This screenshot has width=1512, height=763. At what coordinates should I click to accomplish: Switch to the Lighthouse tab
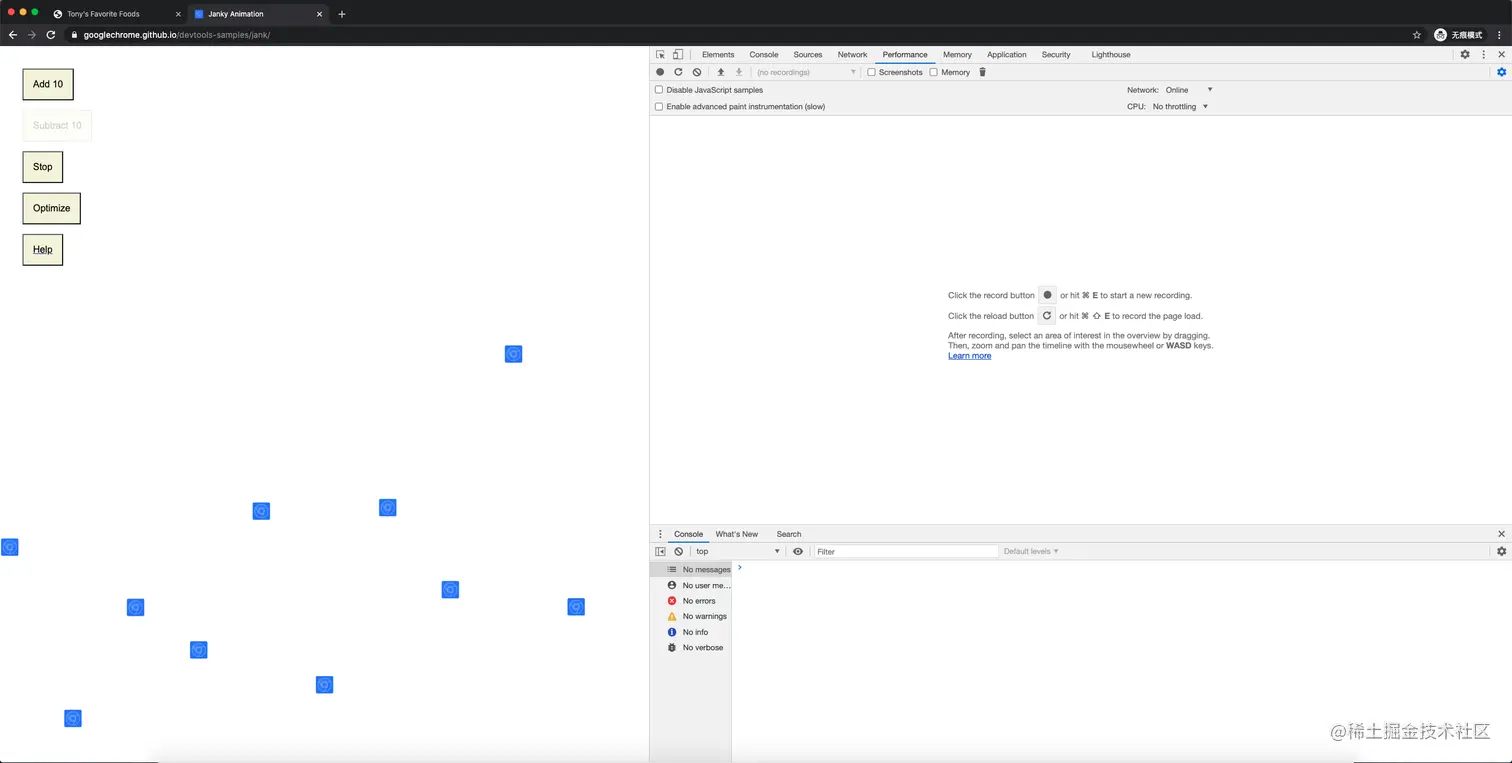[1111, 54]
